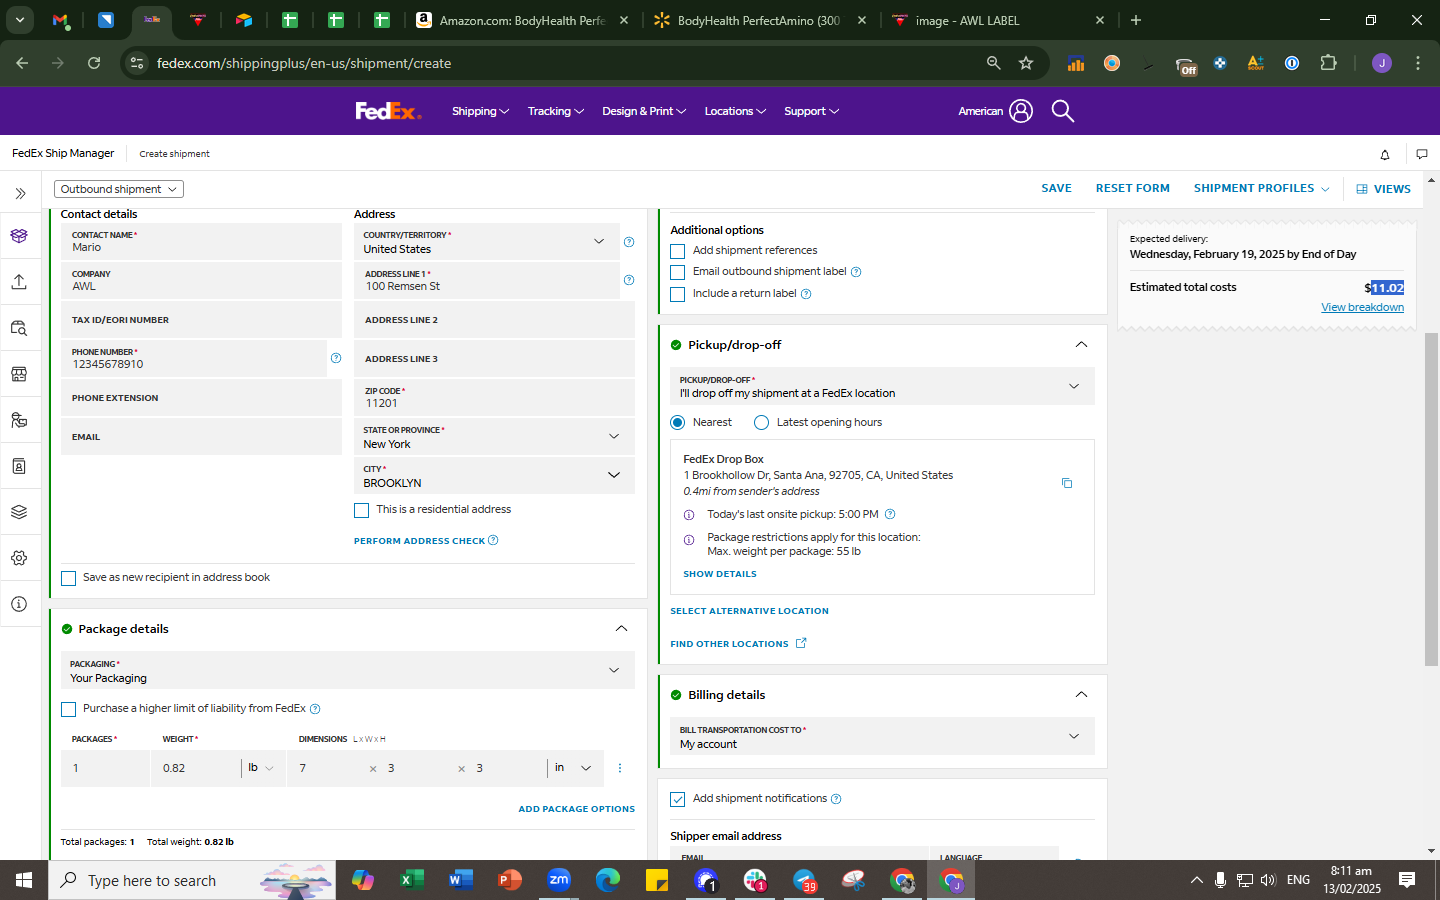Open the address book icon in sidebar
Image resolution: width=1440 pixels, height=900 pixels.
[19, 466]
